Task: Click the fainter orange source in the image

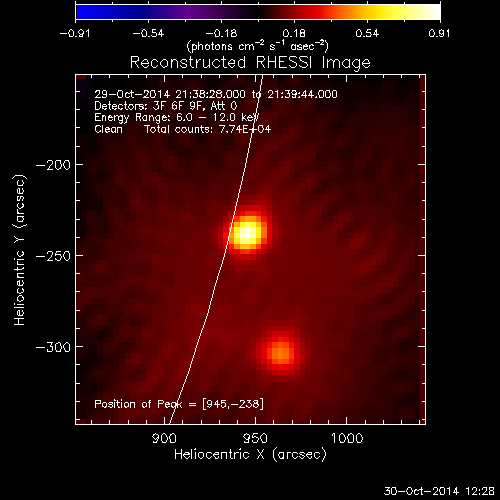Action: 280,353
